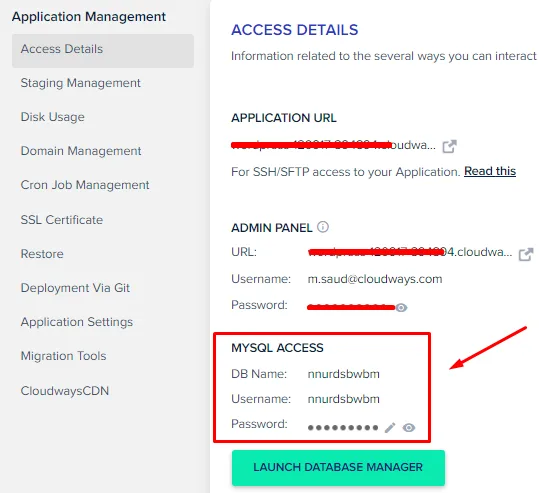
Task: Go to Application Settings
Action: coord(77,322)
